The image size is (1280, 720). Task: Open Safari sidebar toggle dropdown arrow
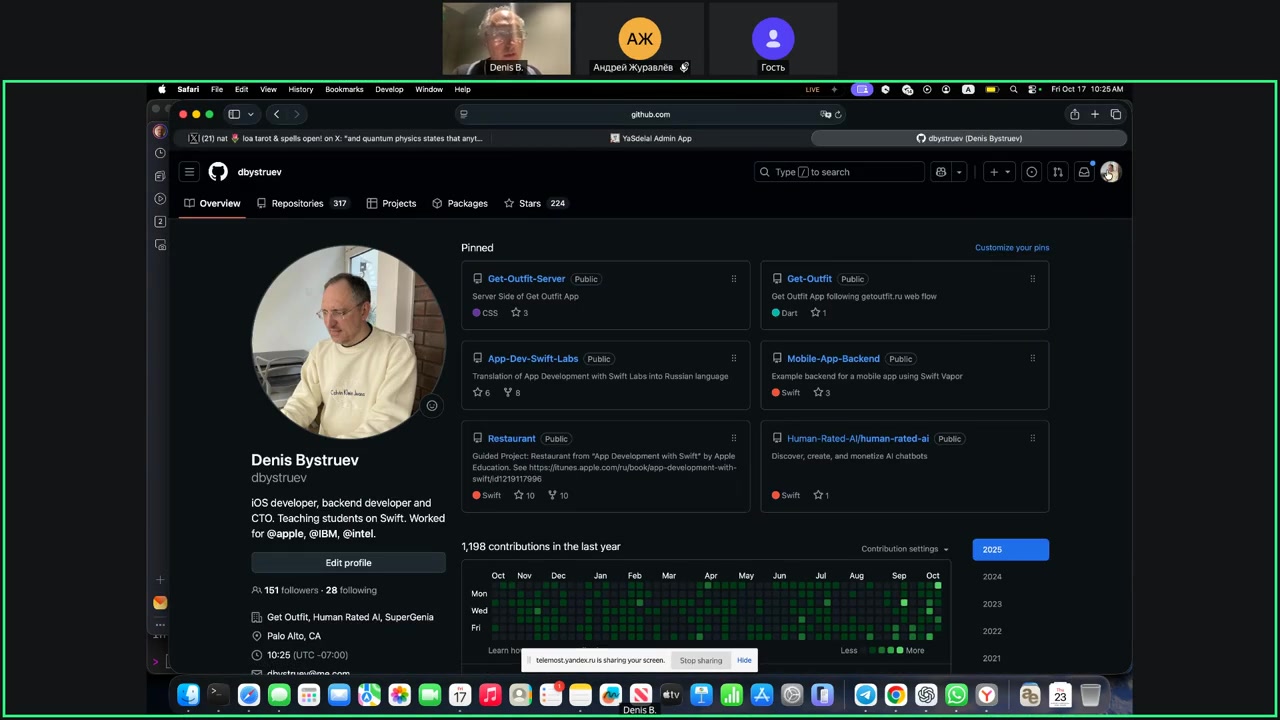(251, 114)
